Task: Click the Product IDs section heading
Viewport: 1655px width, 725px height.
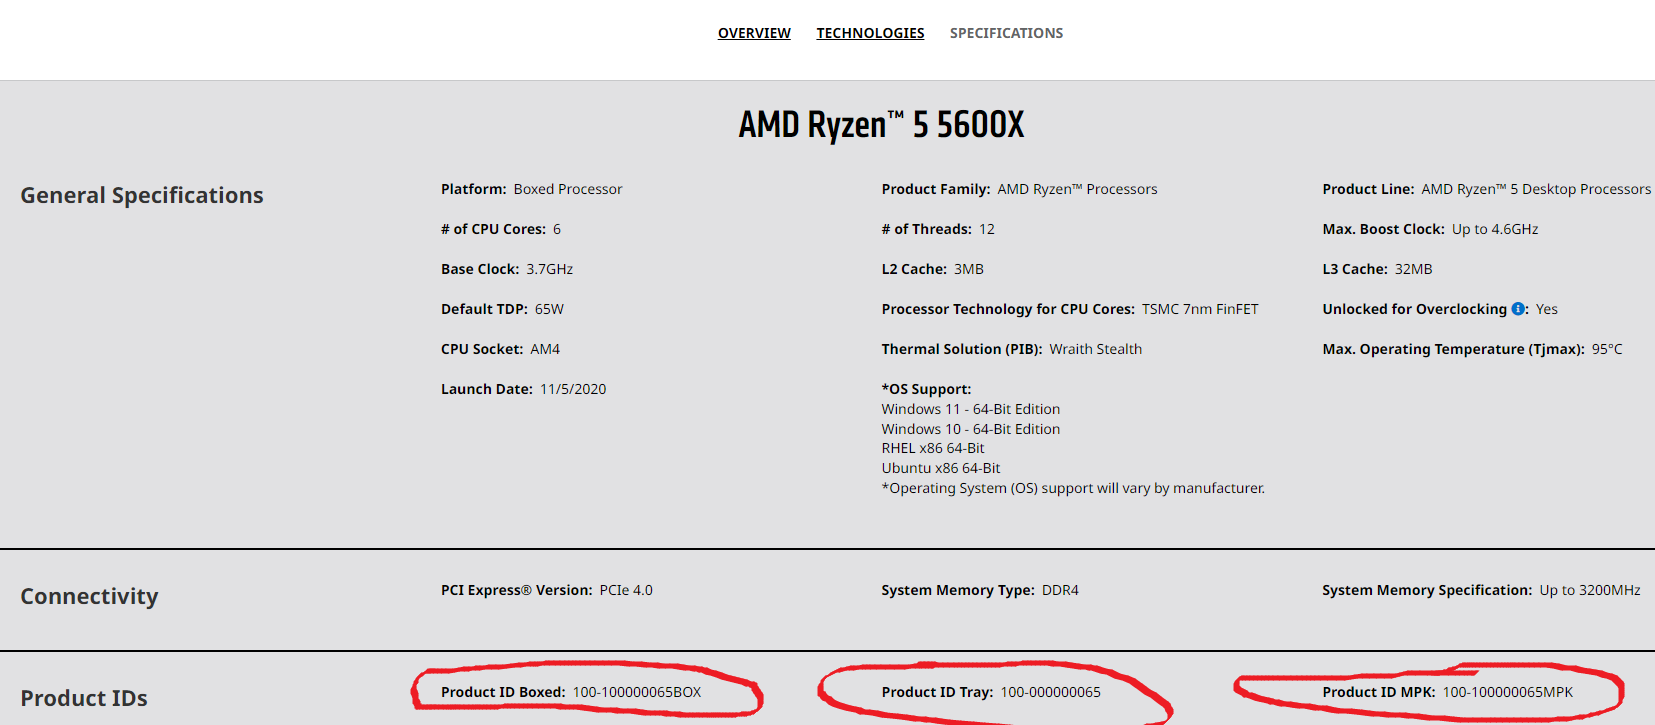Action: (84, 698)
